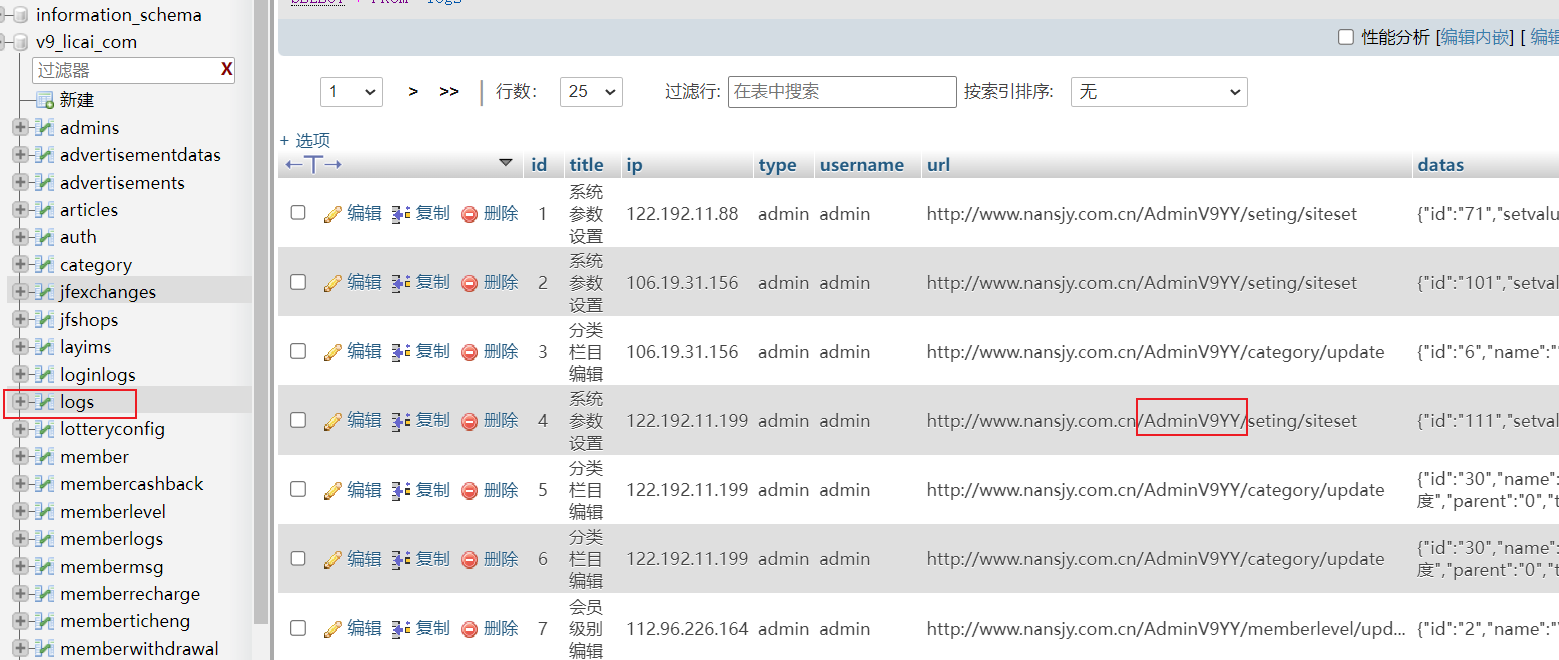
Task: Tick the checkbox for row id 2
Action: click(298, 282)
